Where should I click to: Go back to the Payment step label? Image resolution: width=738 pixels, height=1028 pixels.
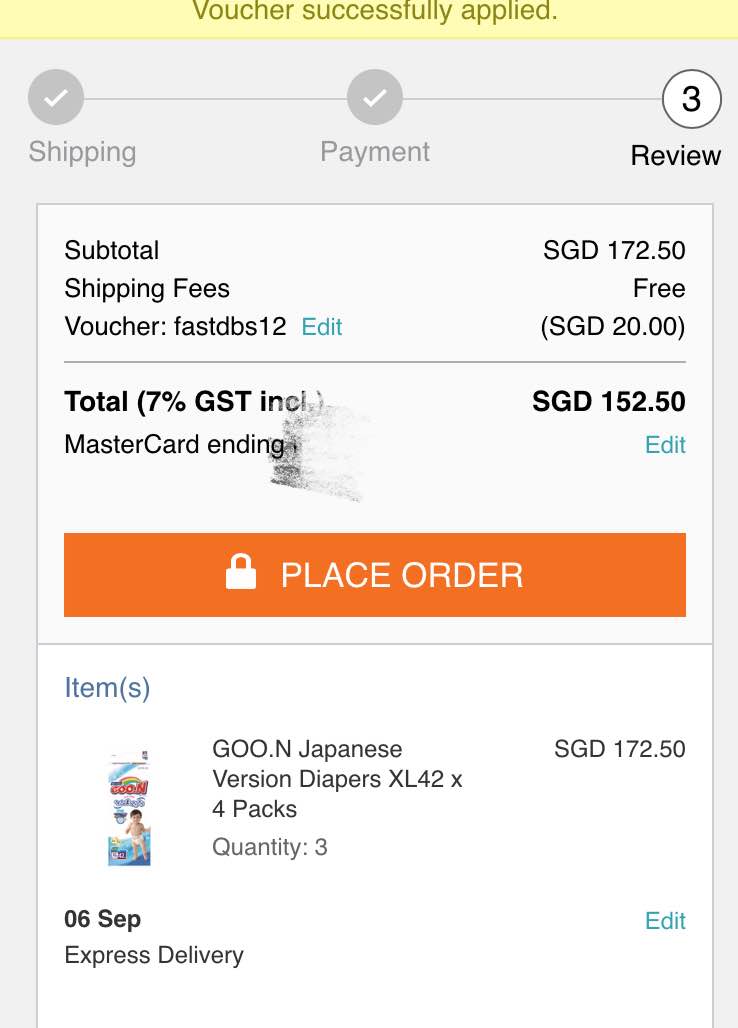pos(375,152)
